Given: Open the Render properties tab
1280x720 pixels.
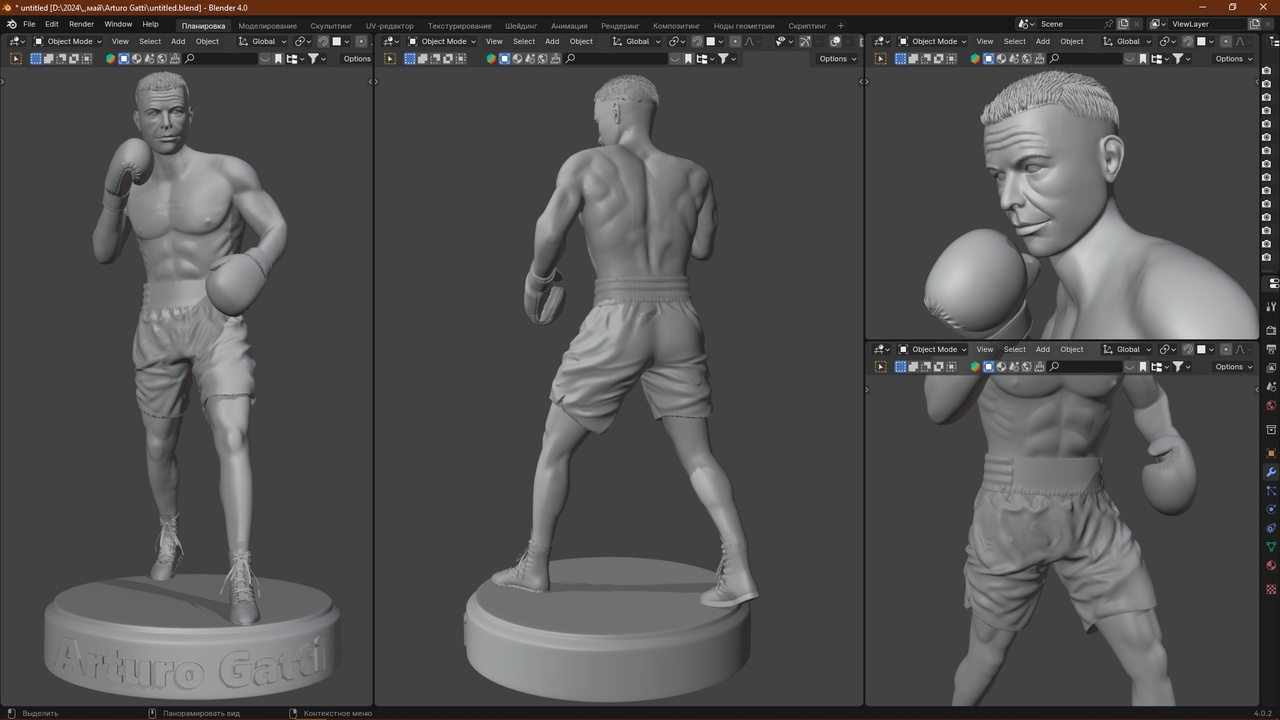Looking at the screenshot, I should coord(1271,330).
